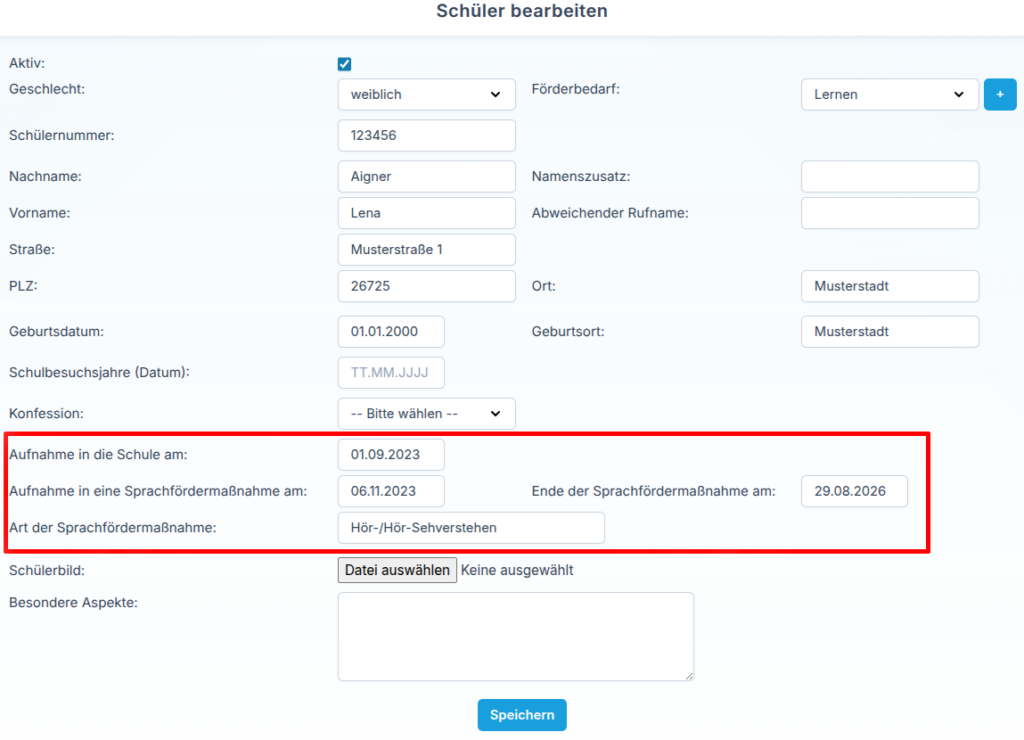Edit the Ende der Sprachfördermaßnahme date

pos(854,491)
